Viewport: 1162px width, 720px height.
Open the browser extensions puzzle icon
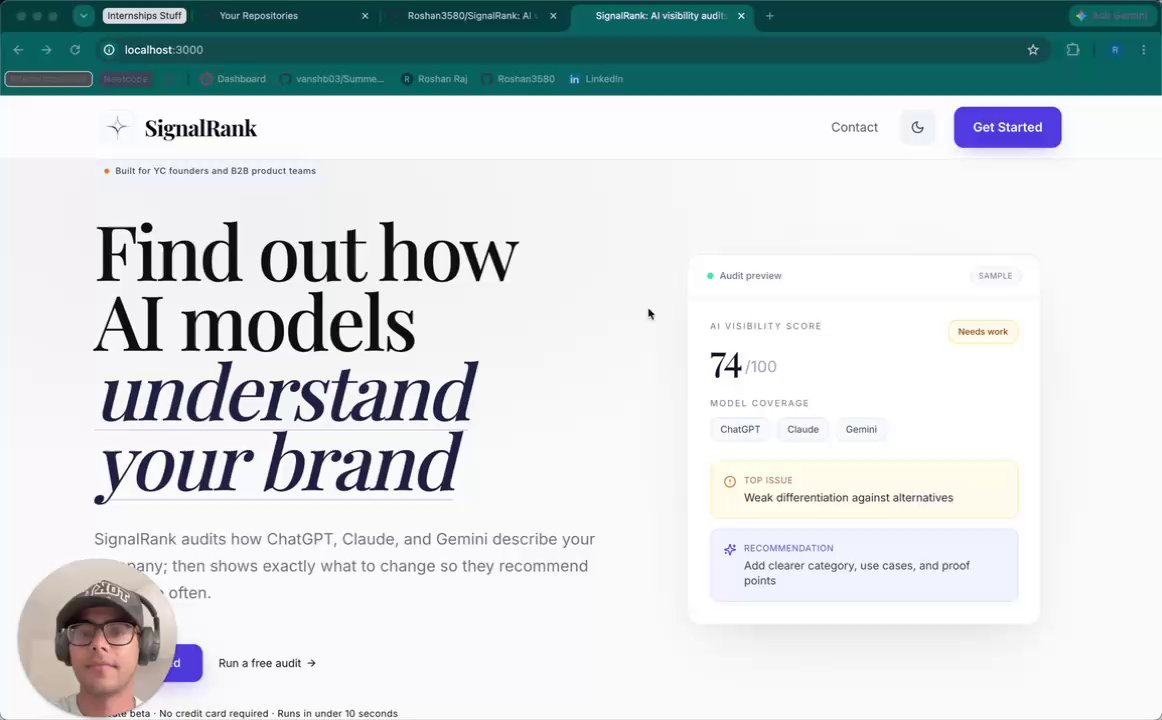click(1072, 50)
